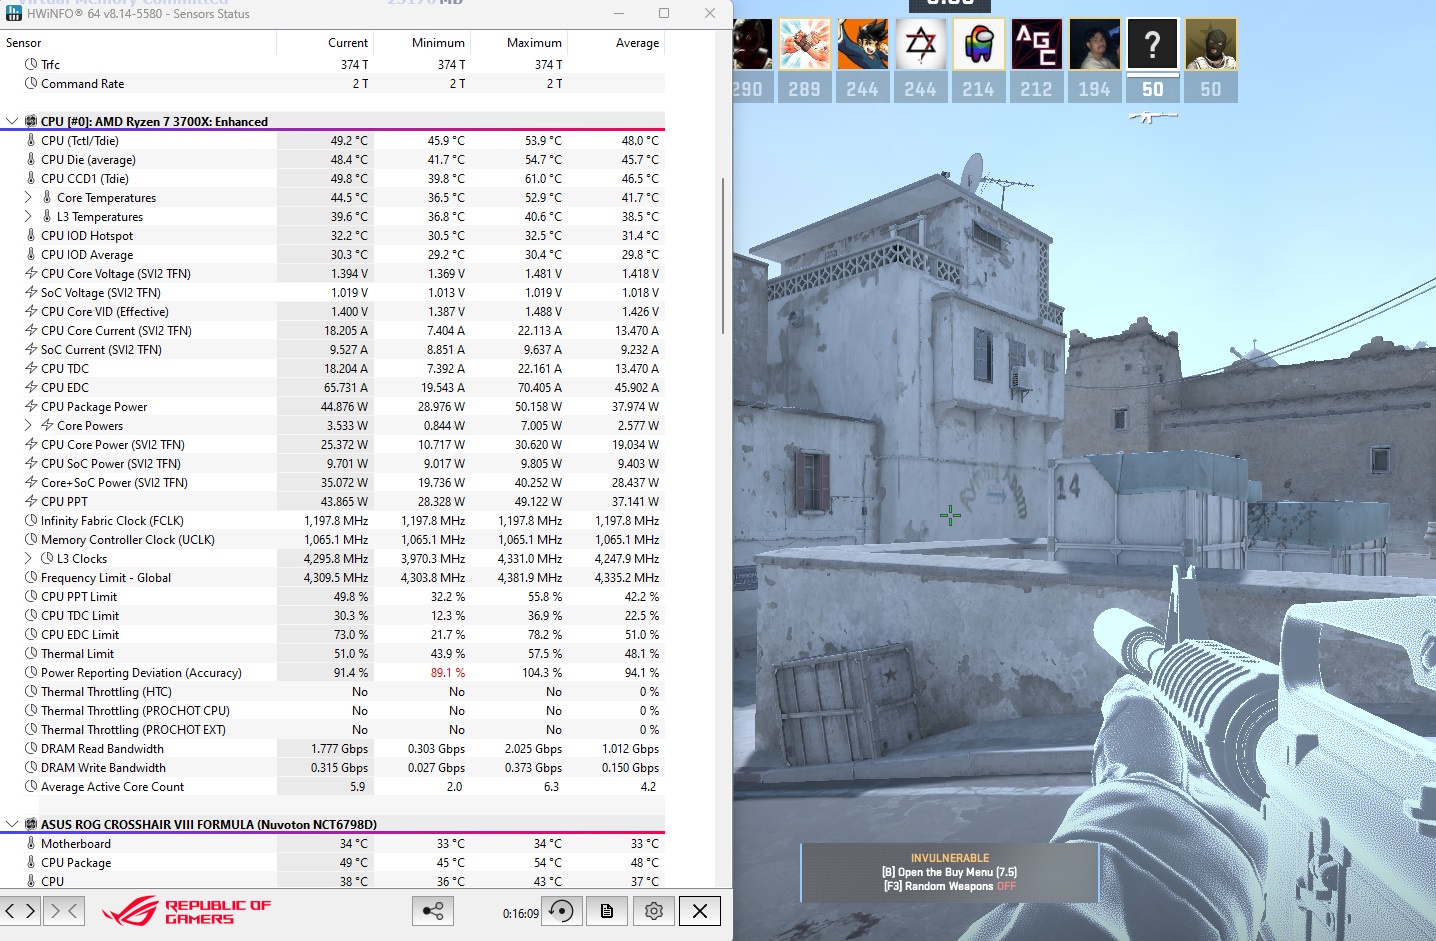Click the Trfc row label
Image resolution: width=1436 pixels, height=941 pixels.
50,65
